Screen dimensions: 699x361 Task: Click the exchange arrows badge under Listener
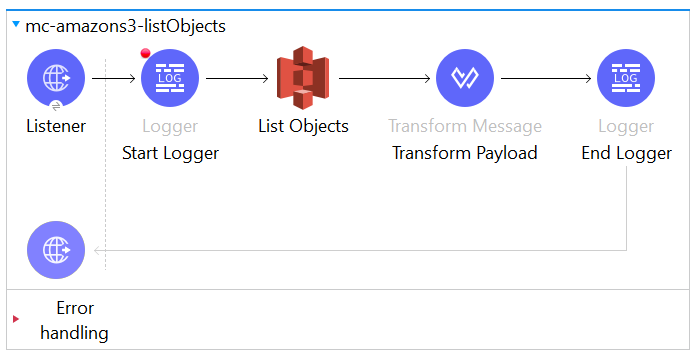[x=56, y=106]
